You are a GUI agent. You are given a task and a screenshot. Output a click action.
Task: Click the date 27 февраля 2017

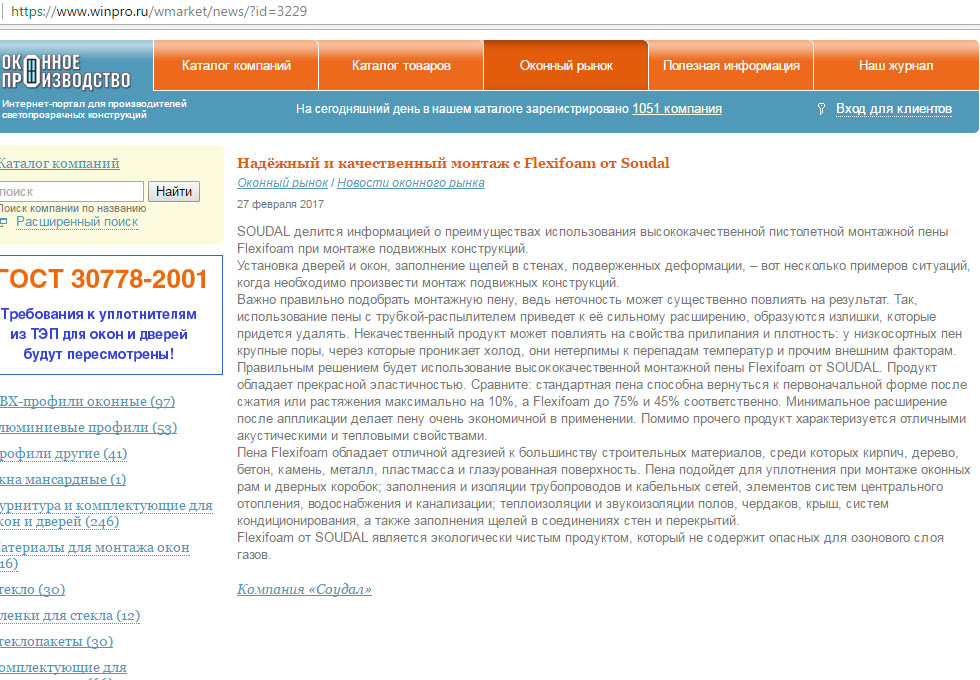click(280, 204)
